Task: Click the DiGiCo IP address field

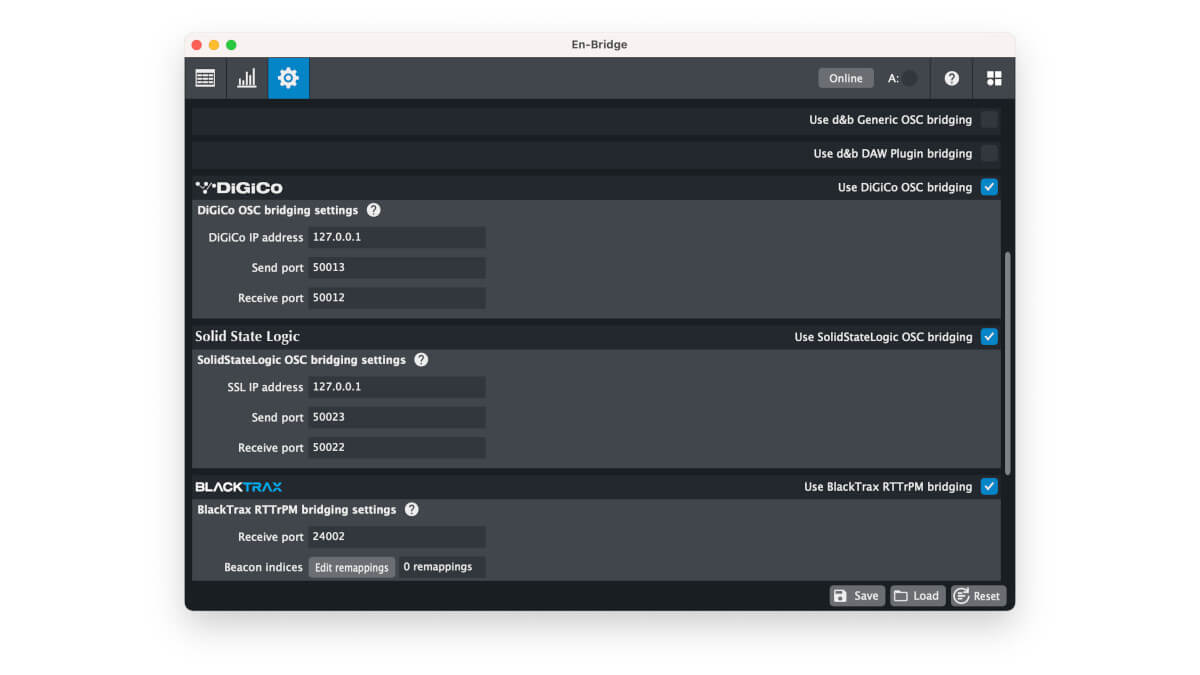Action: pyautogui.click(x=397, y=237)
